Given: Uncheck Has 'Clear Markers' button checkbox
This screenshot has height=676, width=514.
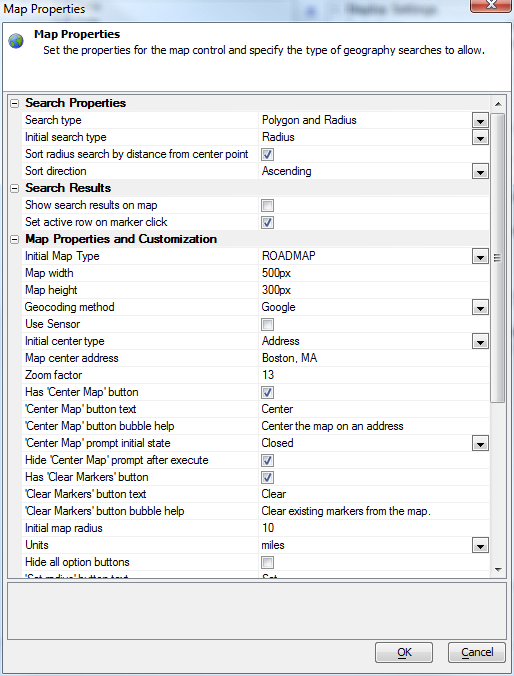Looking at the screenshot, I should [267, 477].
